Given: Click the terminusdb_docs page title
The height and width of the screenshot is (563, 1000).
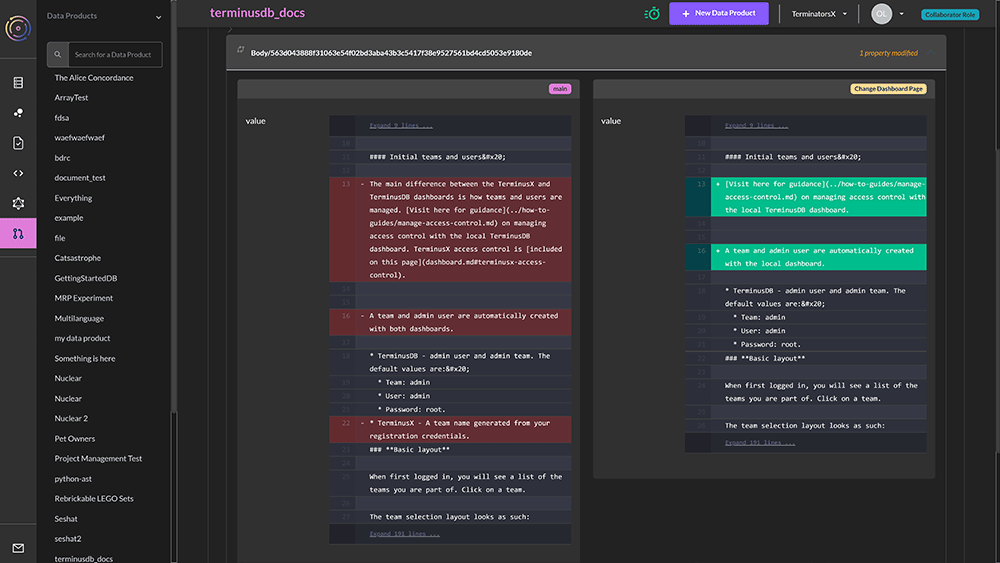Looking at the screenshot, I should tap(258, 13).
